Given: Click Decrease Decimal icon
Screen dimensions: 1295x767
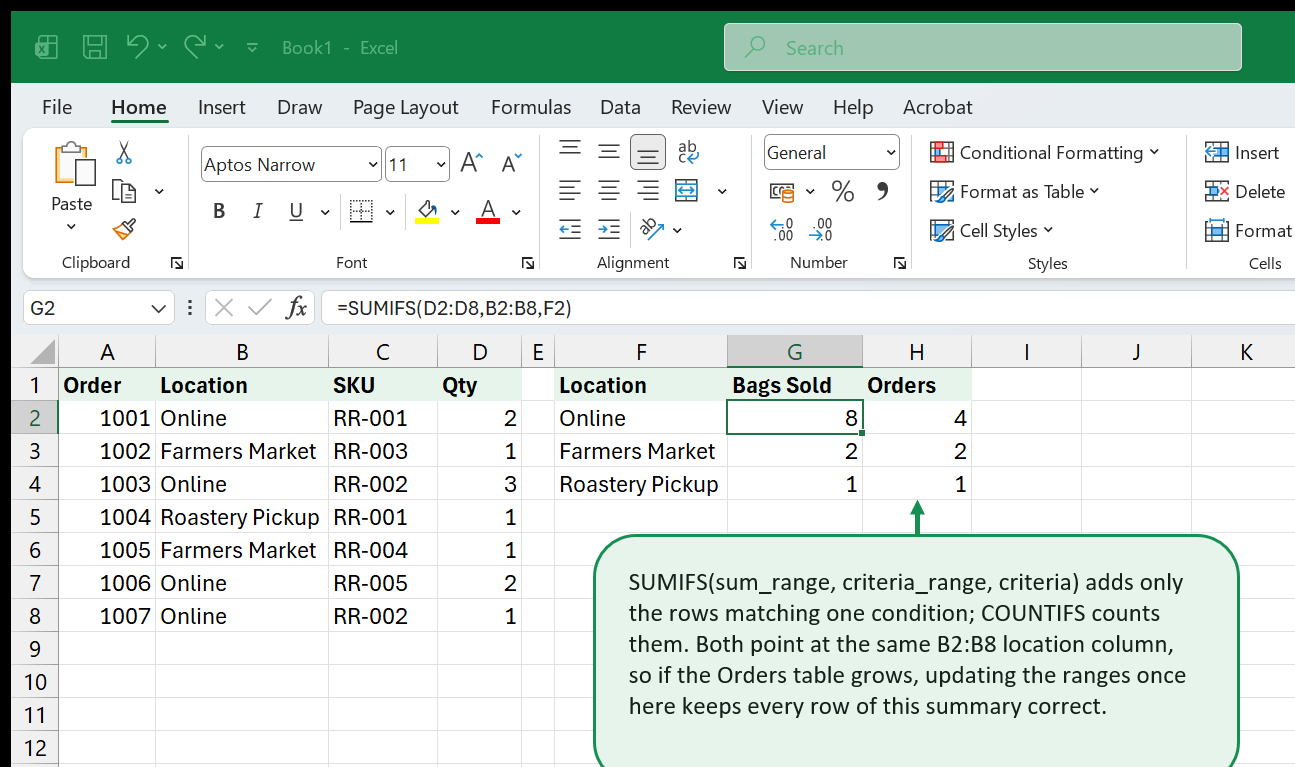Looking at the screenshot, I should click(821, 230).
